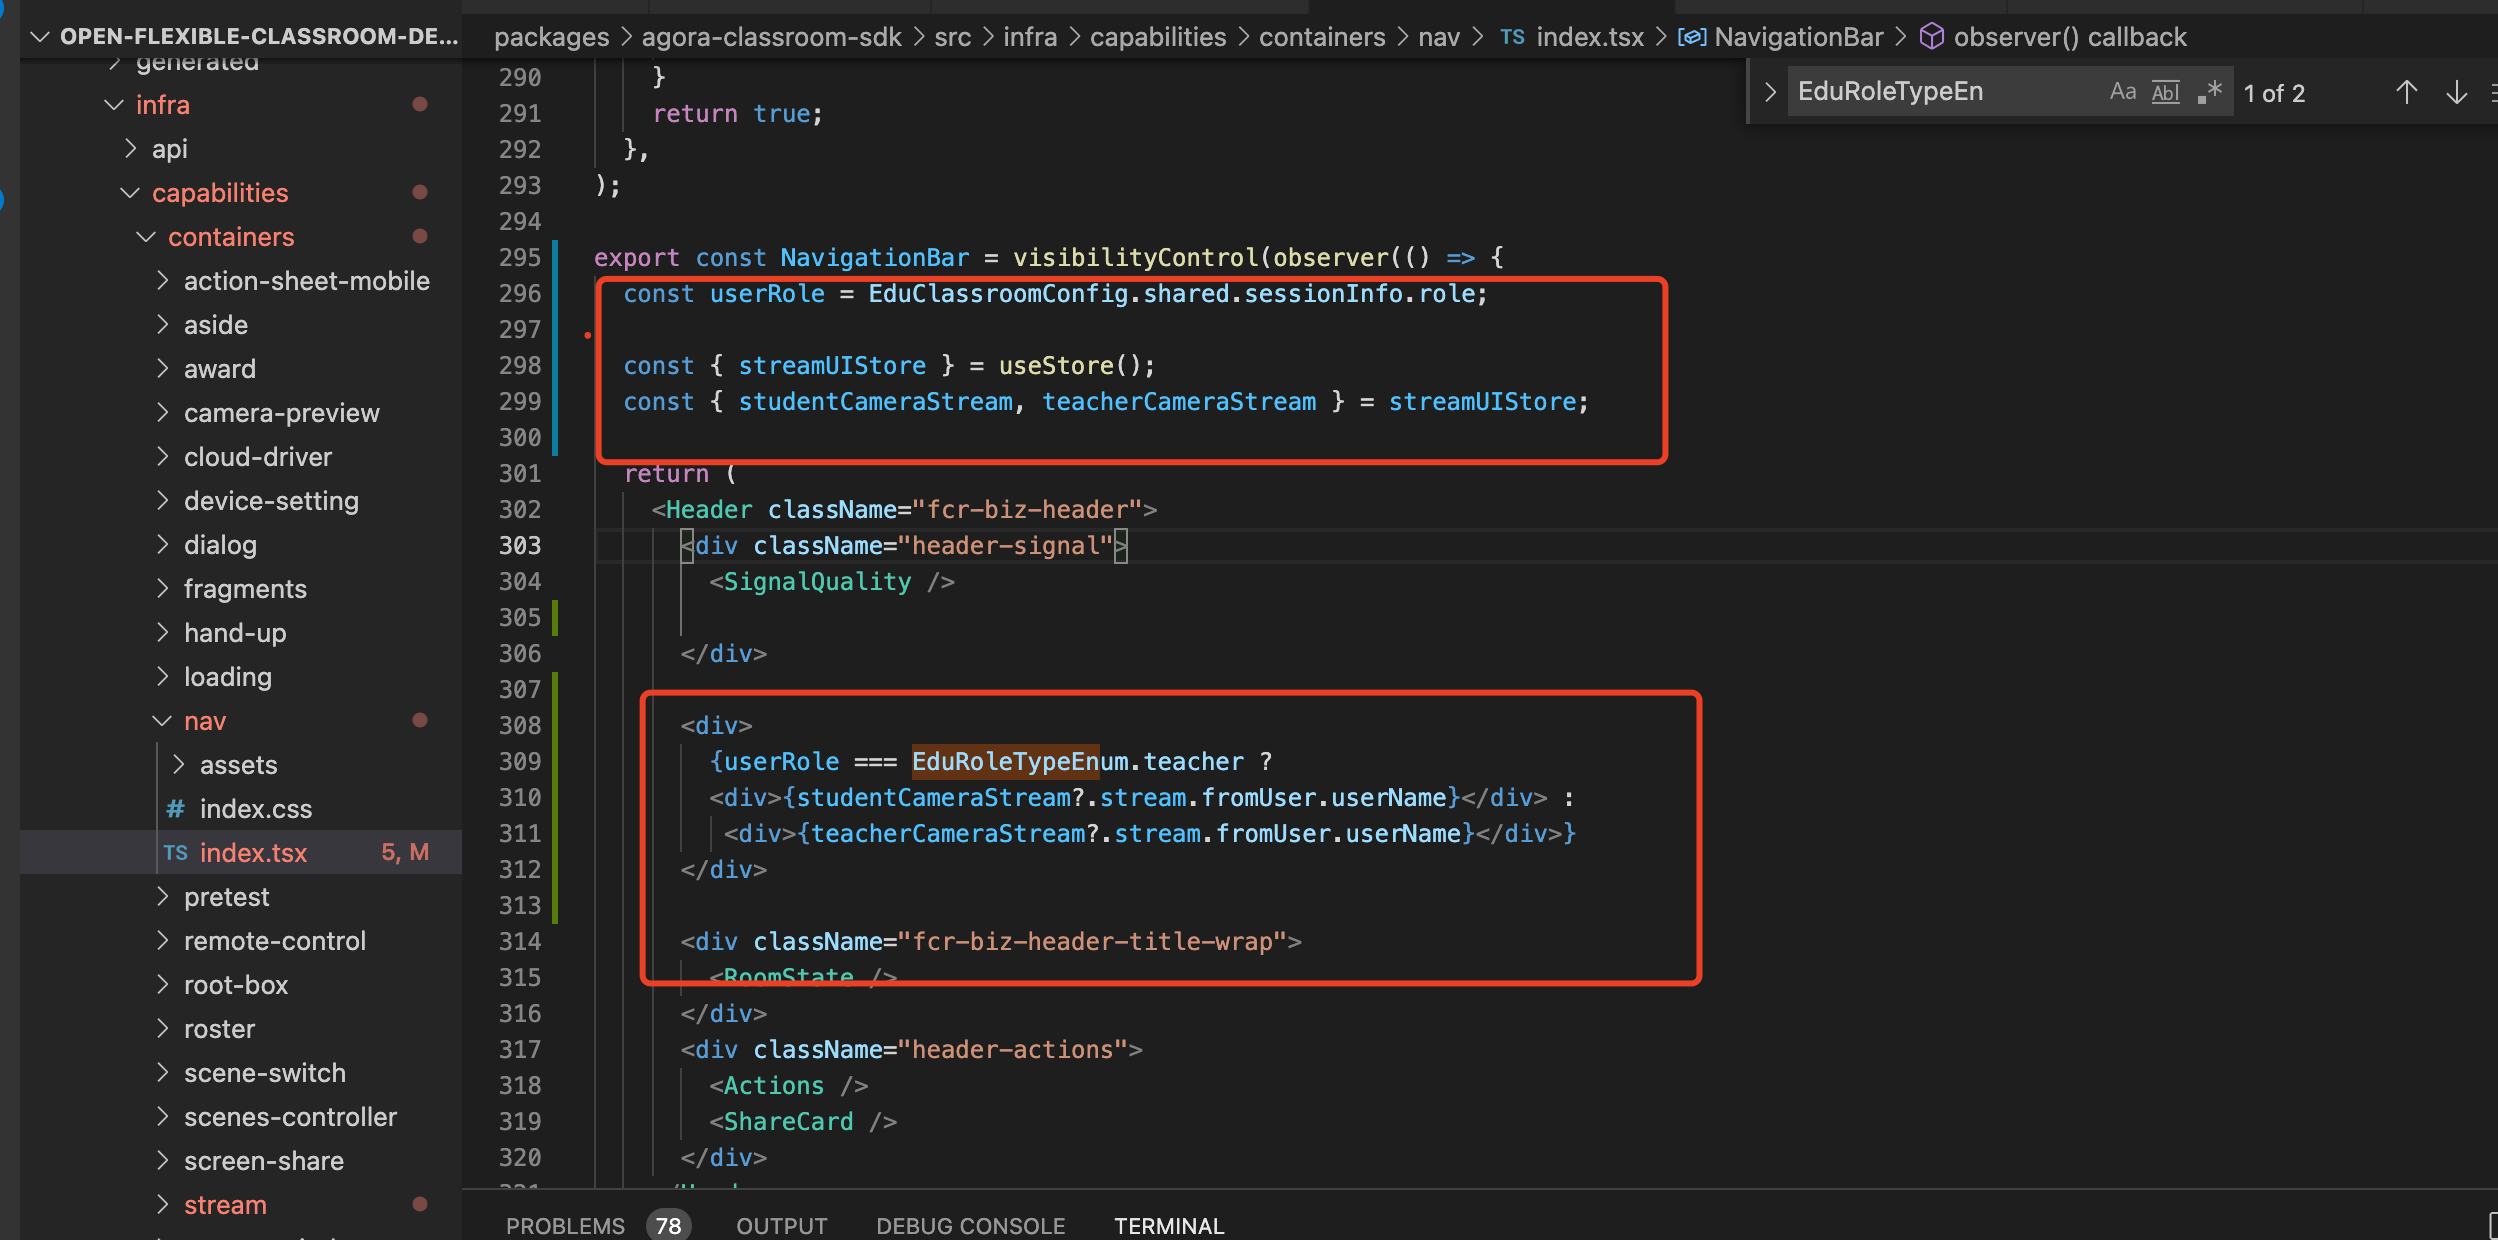Expand the roster folder
Screen dimensions: 2498x1240
[162, 1029]
